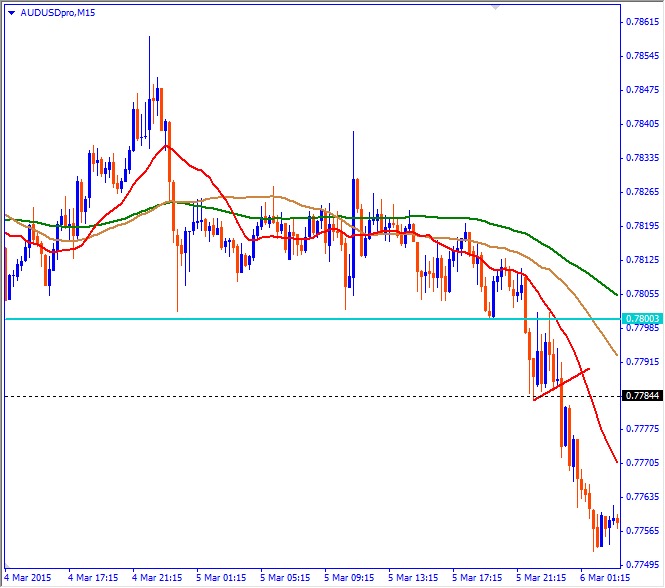
Task: Open the dropdown arrow beside AUDUSDpro,M15
Action: pos(11,13)
